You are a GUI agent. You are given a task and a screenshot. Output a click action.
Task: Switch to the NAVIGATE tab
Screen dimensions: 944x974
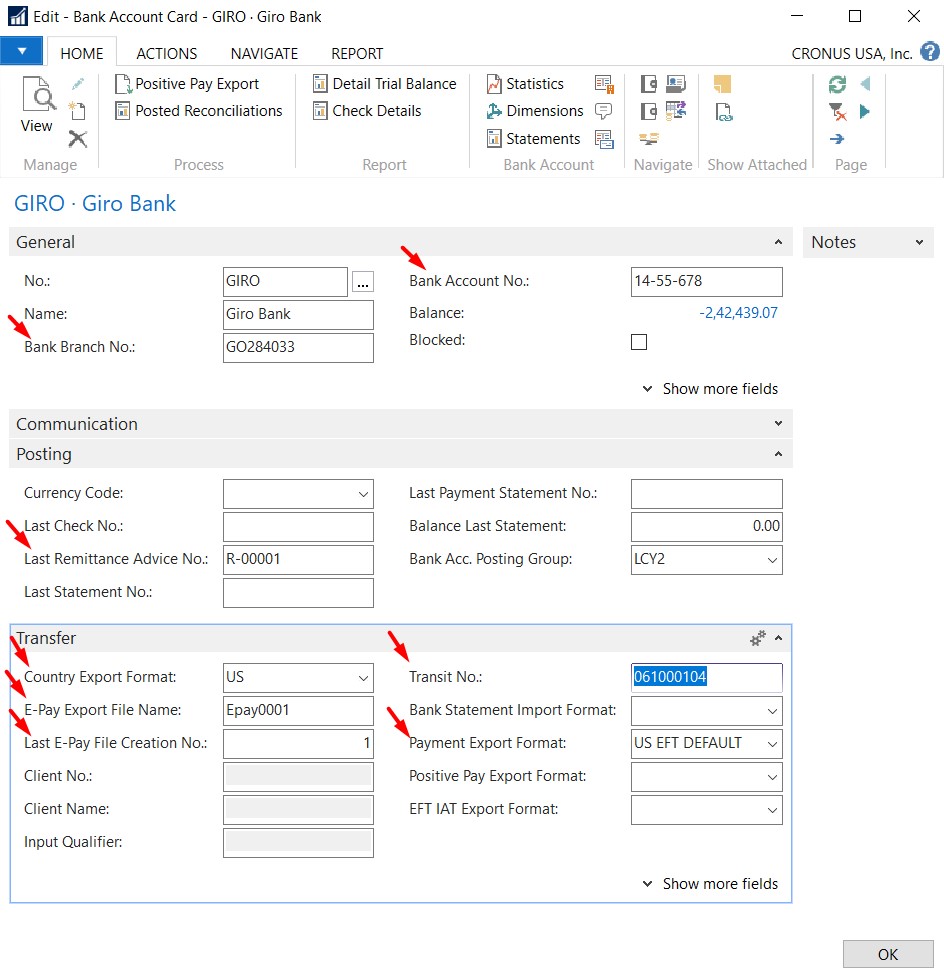pyautogui.click(x=264, y=53)
